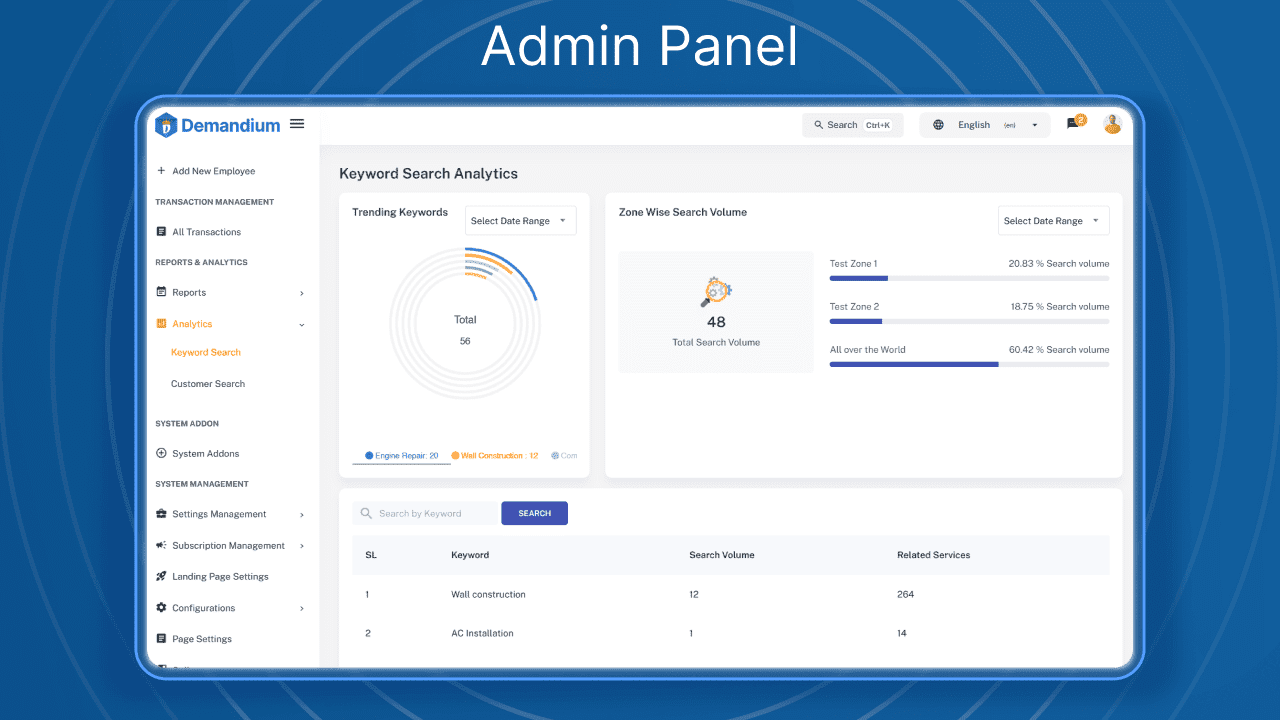Open Zone Wise Search Volume date range dropdown

point(1053,220)
